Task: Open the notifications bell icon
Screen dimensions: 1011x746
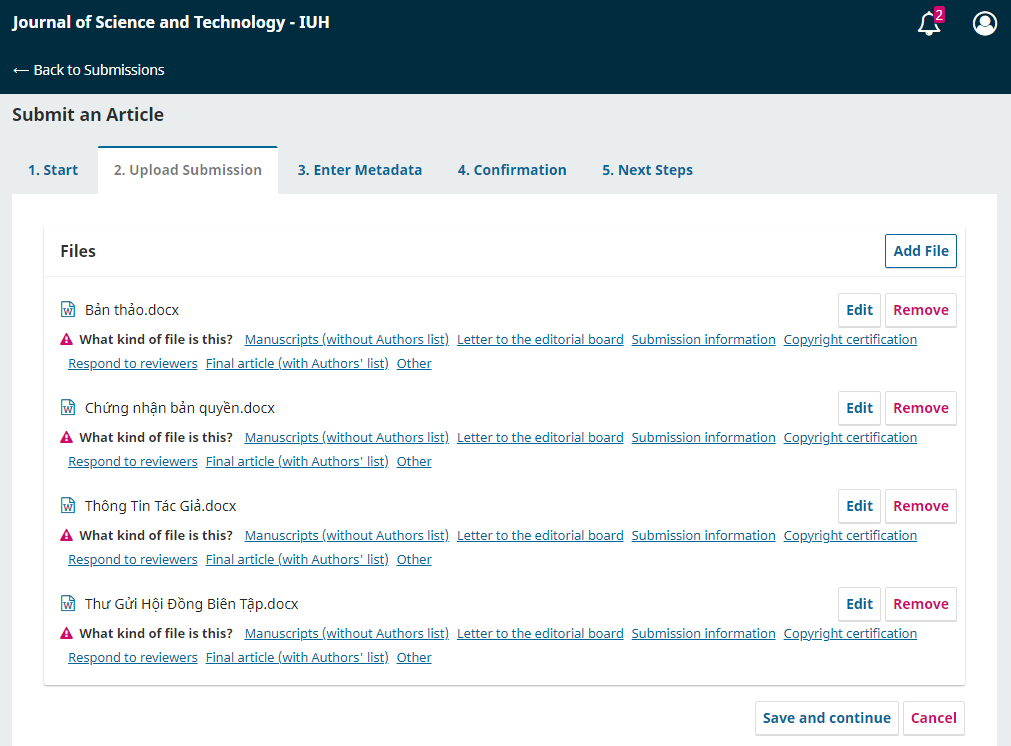Action: 929,23
